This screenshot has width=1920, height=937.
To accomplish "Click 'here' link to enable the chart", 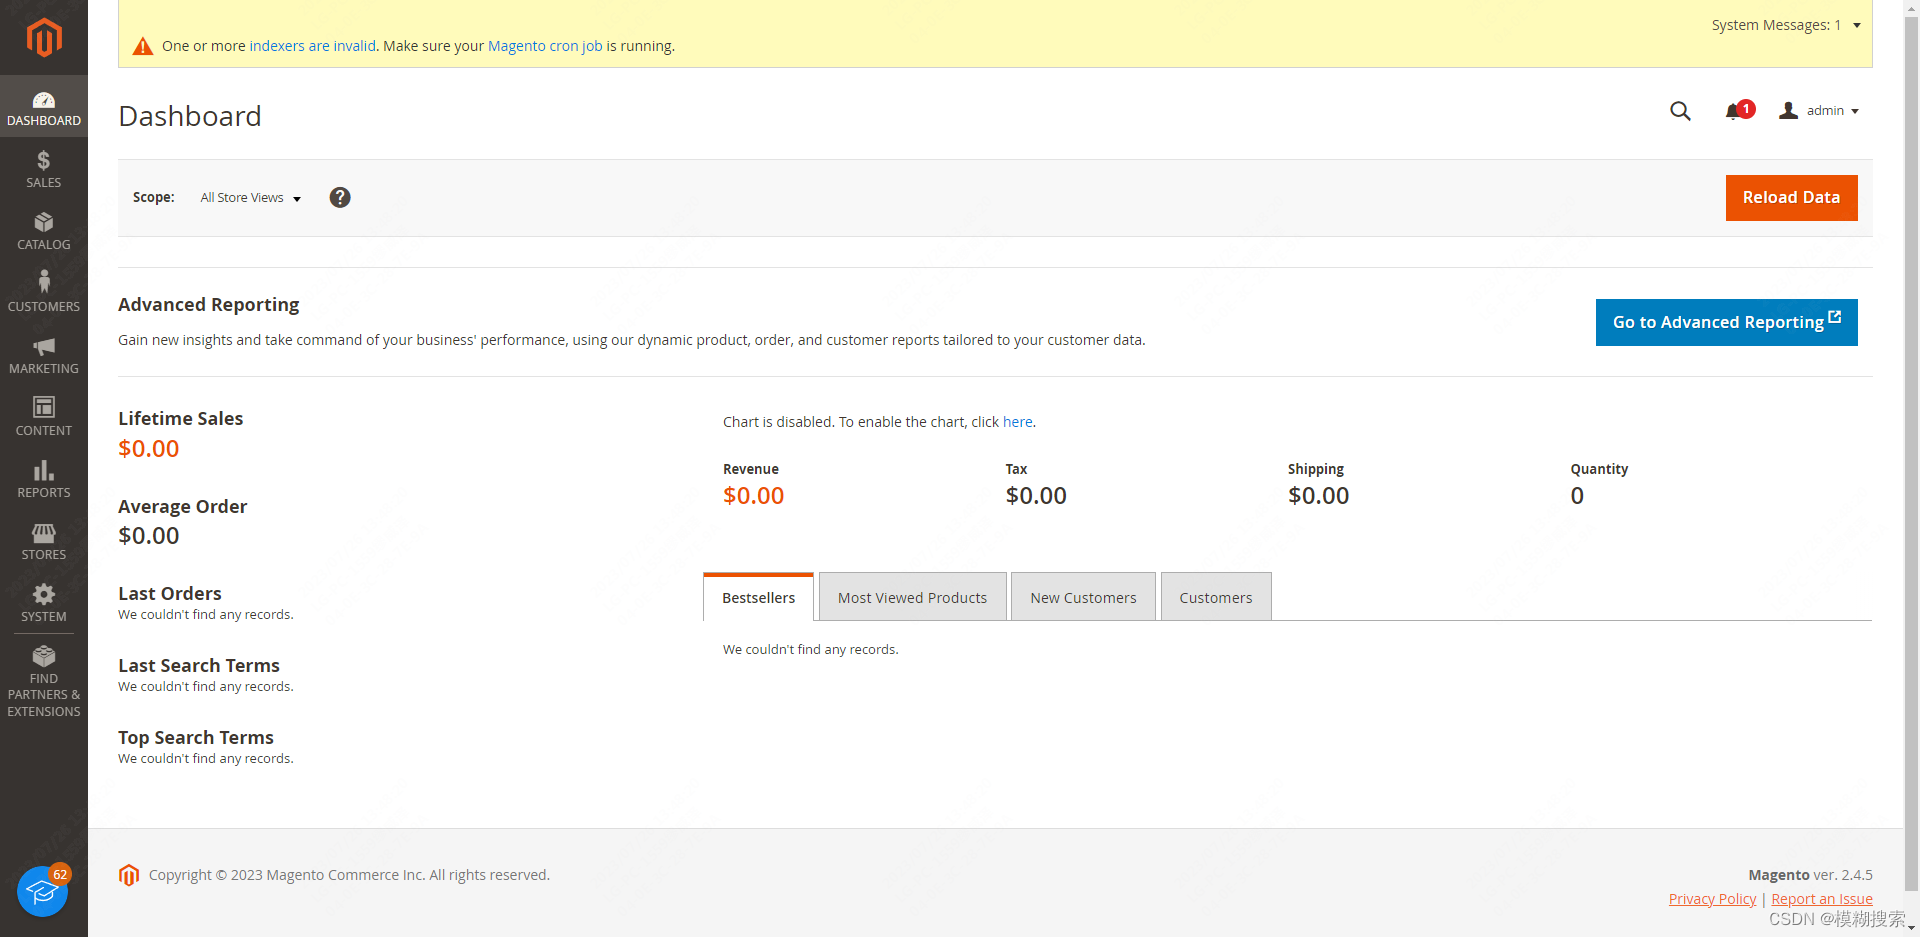I will [x=1017, y=422].
